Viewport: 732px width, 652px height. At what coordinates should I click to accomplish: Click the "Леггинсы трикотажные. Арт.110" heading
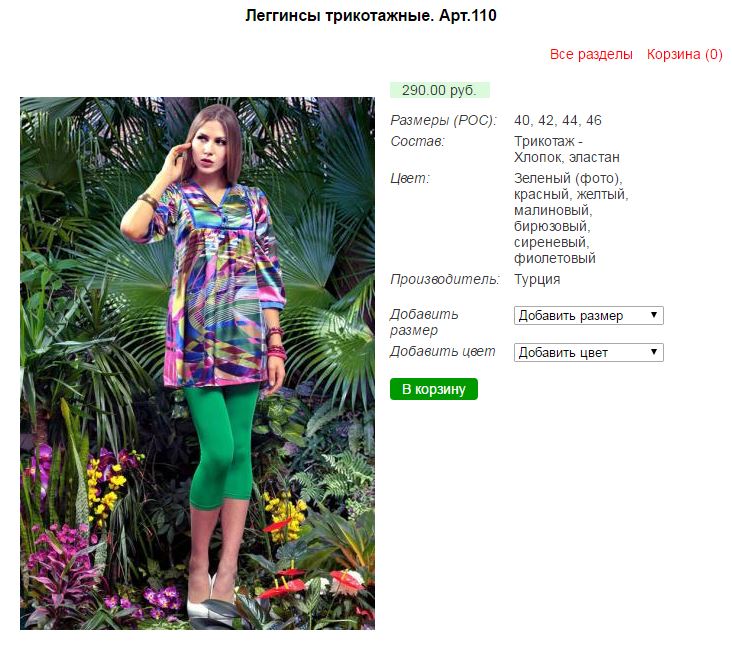pyautogui.click(x=371, y=16)
